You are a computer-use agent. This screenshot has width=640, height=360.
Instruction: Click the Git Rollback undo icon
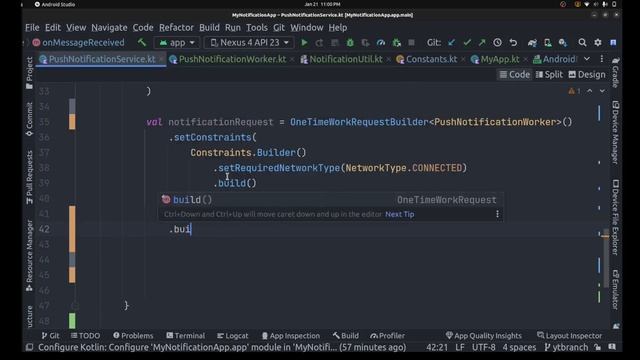(x=513, y=42)
